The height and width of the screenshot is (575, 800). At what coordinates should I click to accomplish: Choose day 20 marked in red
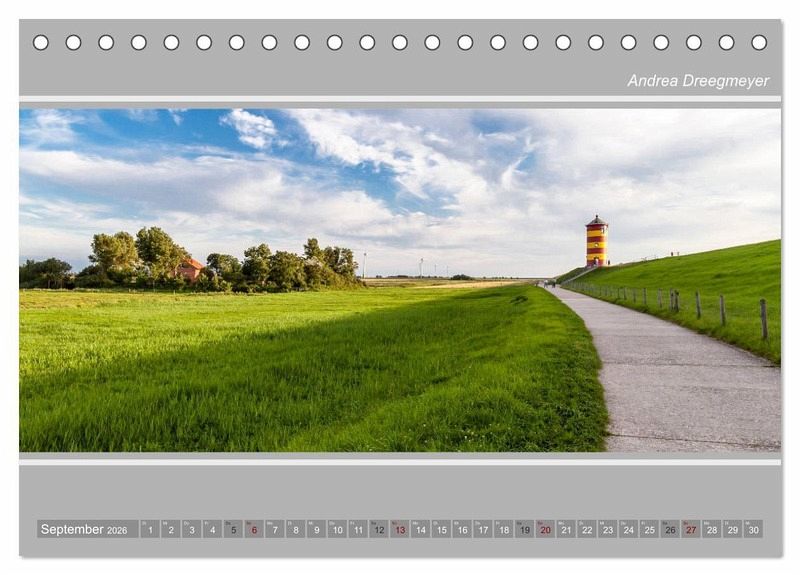(545, 529)
